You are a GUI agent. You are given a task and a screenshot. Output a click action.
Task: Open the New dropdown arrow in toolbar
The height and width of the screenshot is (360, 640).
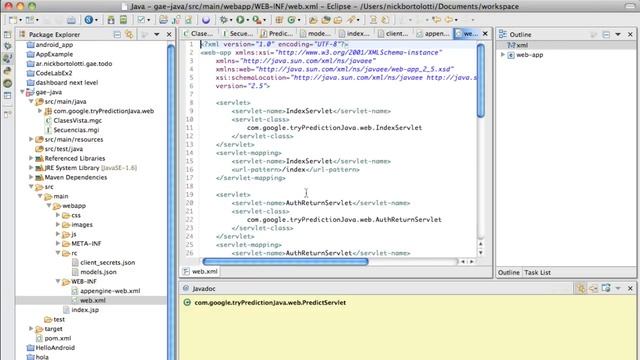pos(20,20)
